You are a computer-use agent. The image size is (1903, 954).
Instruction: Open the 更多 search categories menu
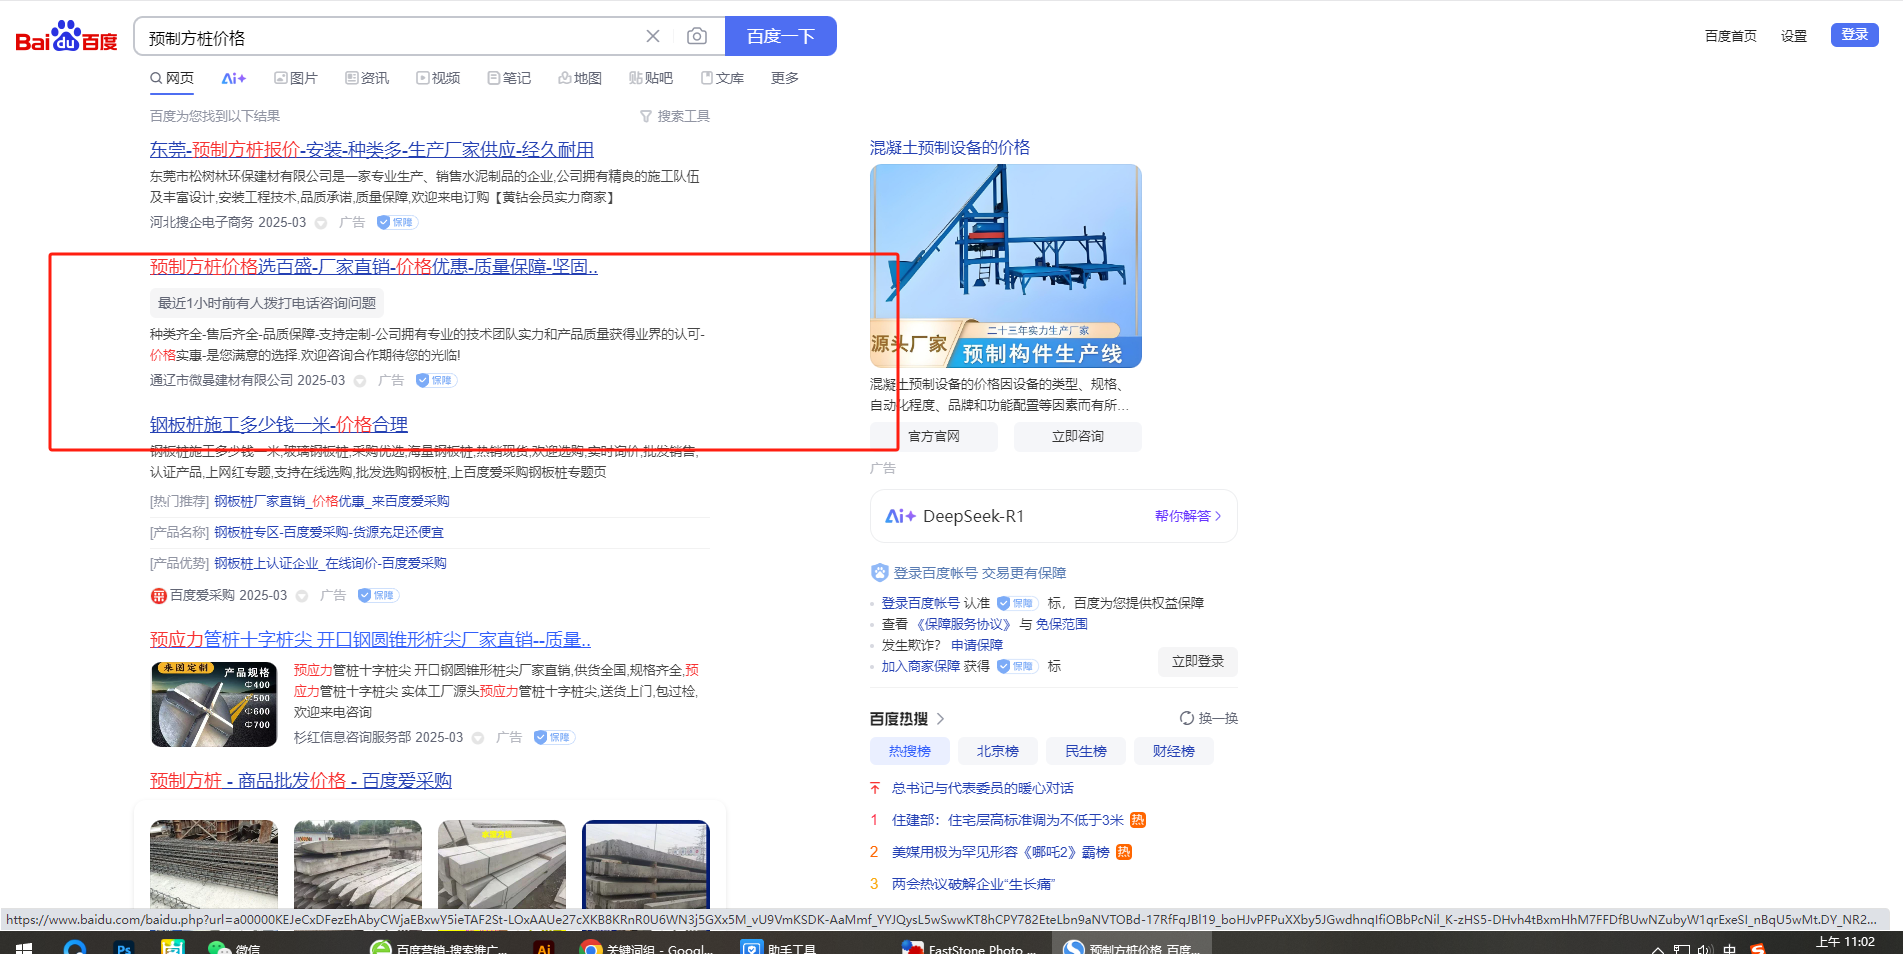[785, 78]
